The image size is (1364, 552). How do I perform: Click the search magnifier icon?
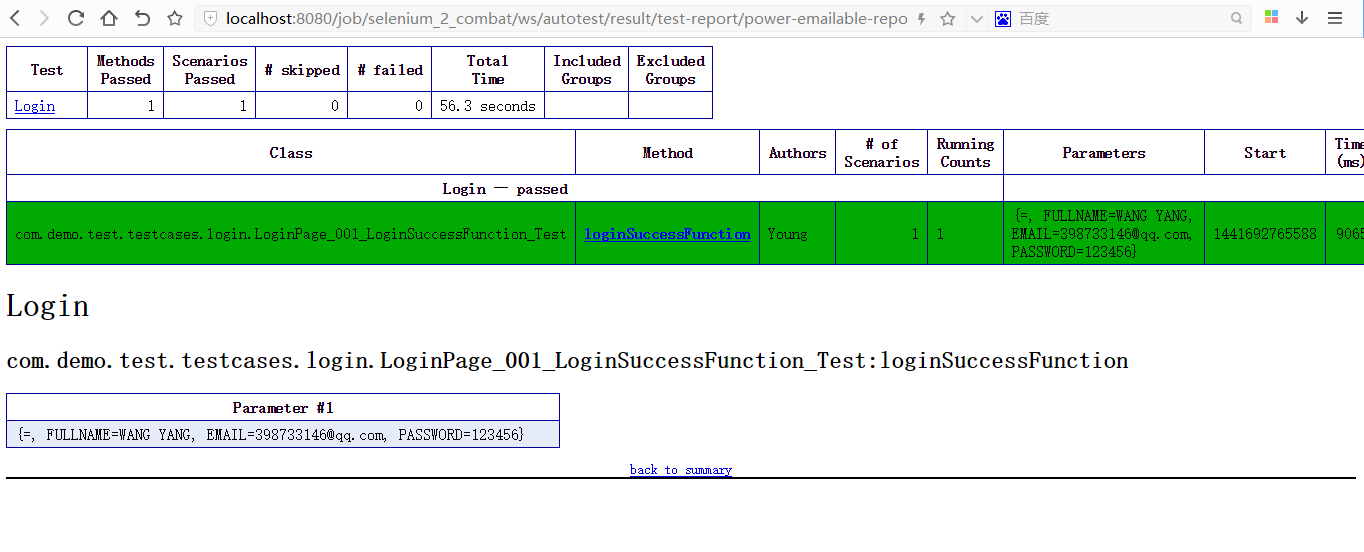(x=1237, y=18)
